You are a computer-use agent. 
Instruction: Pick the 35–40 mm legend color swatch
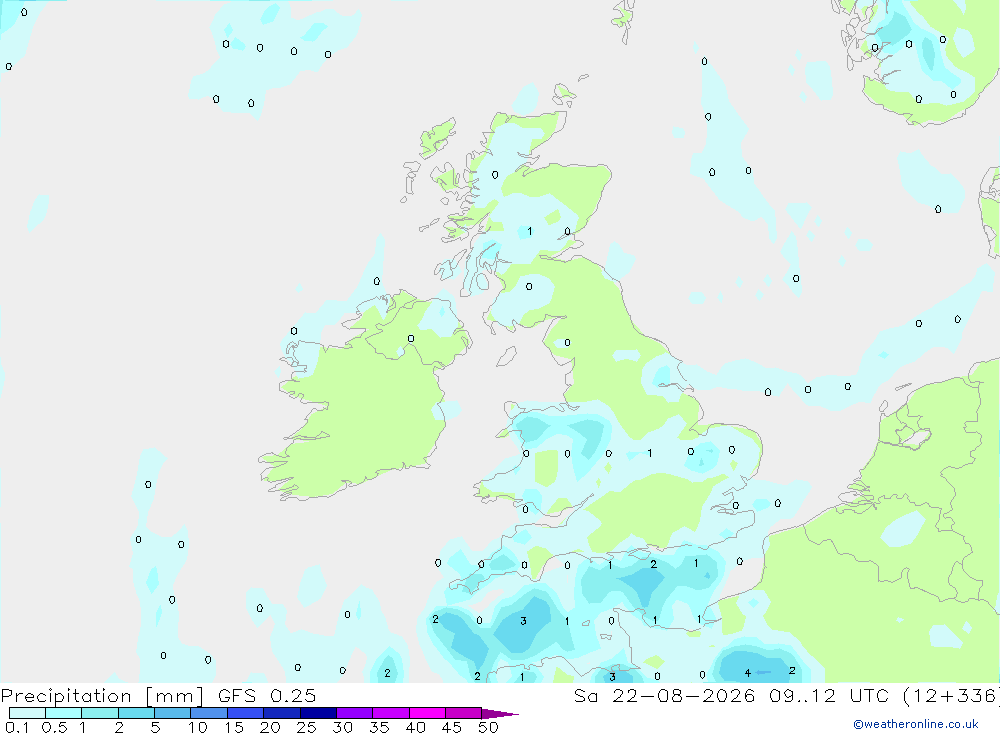[x=391, y=713]
